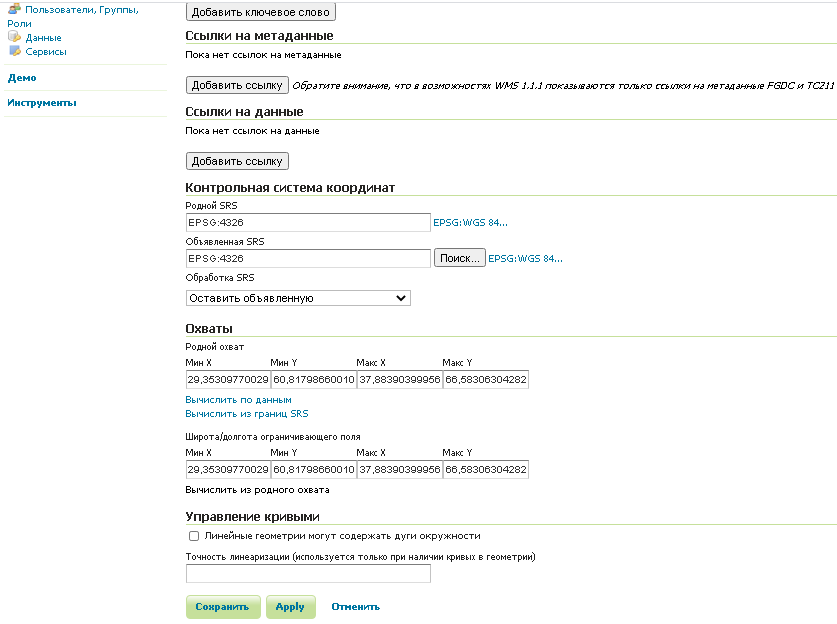
Task: Add a data link under Ссылки на данные
Action: click(236, 160)
